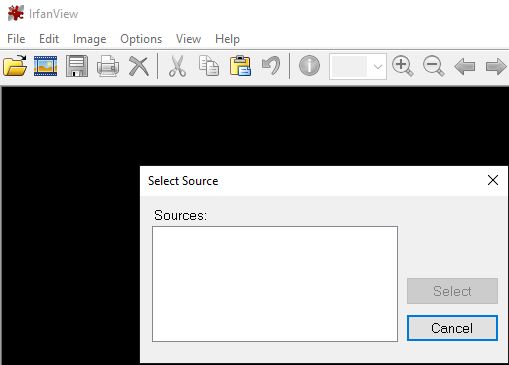
Task: Click the Undo arrow icon
Action: [x=271, y=66]
